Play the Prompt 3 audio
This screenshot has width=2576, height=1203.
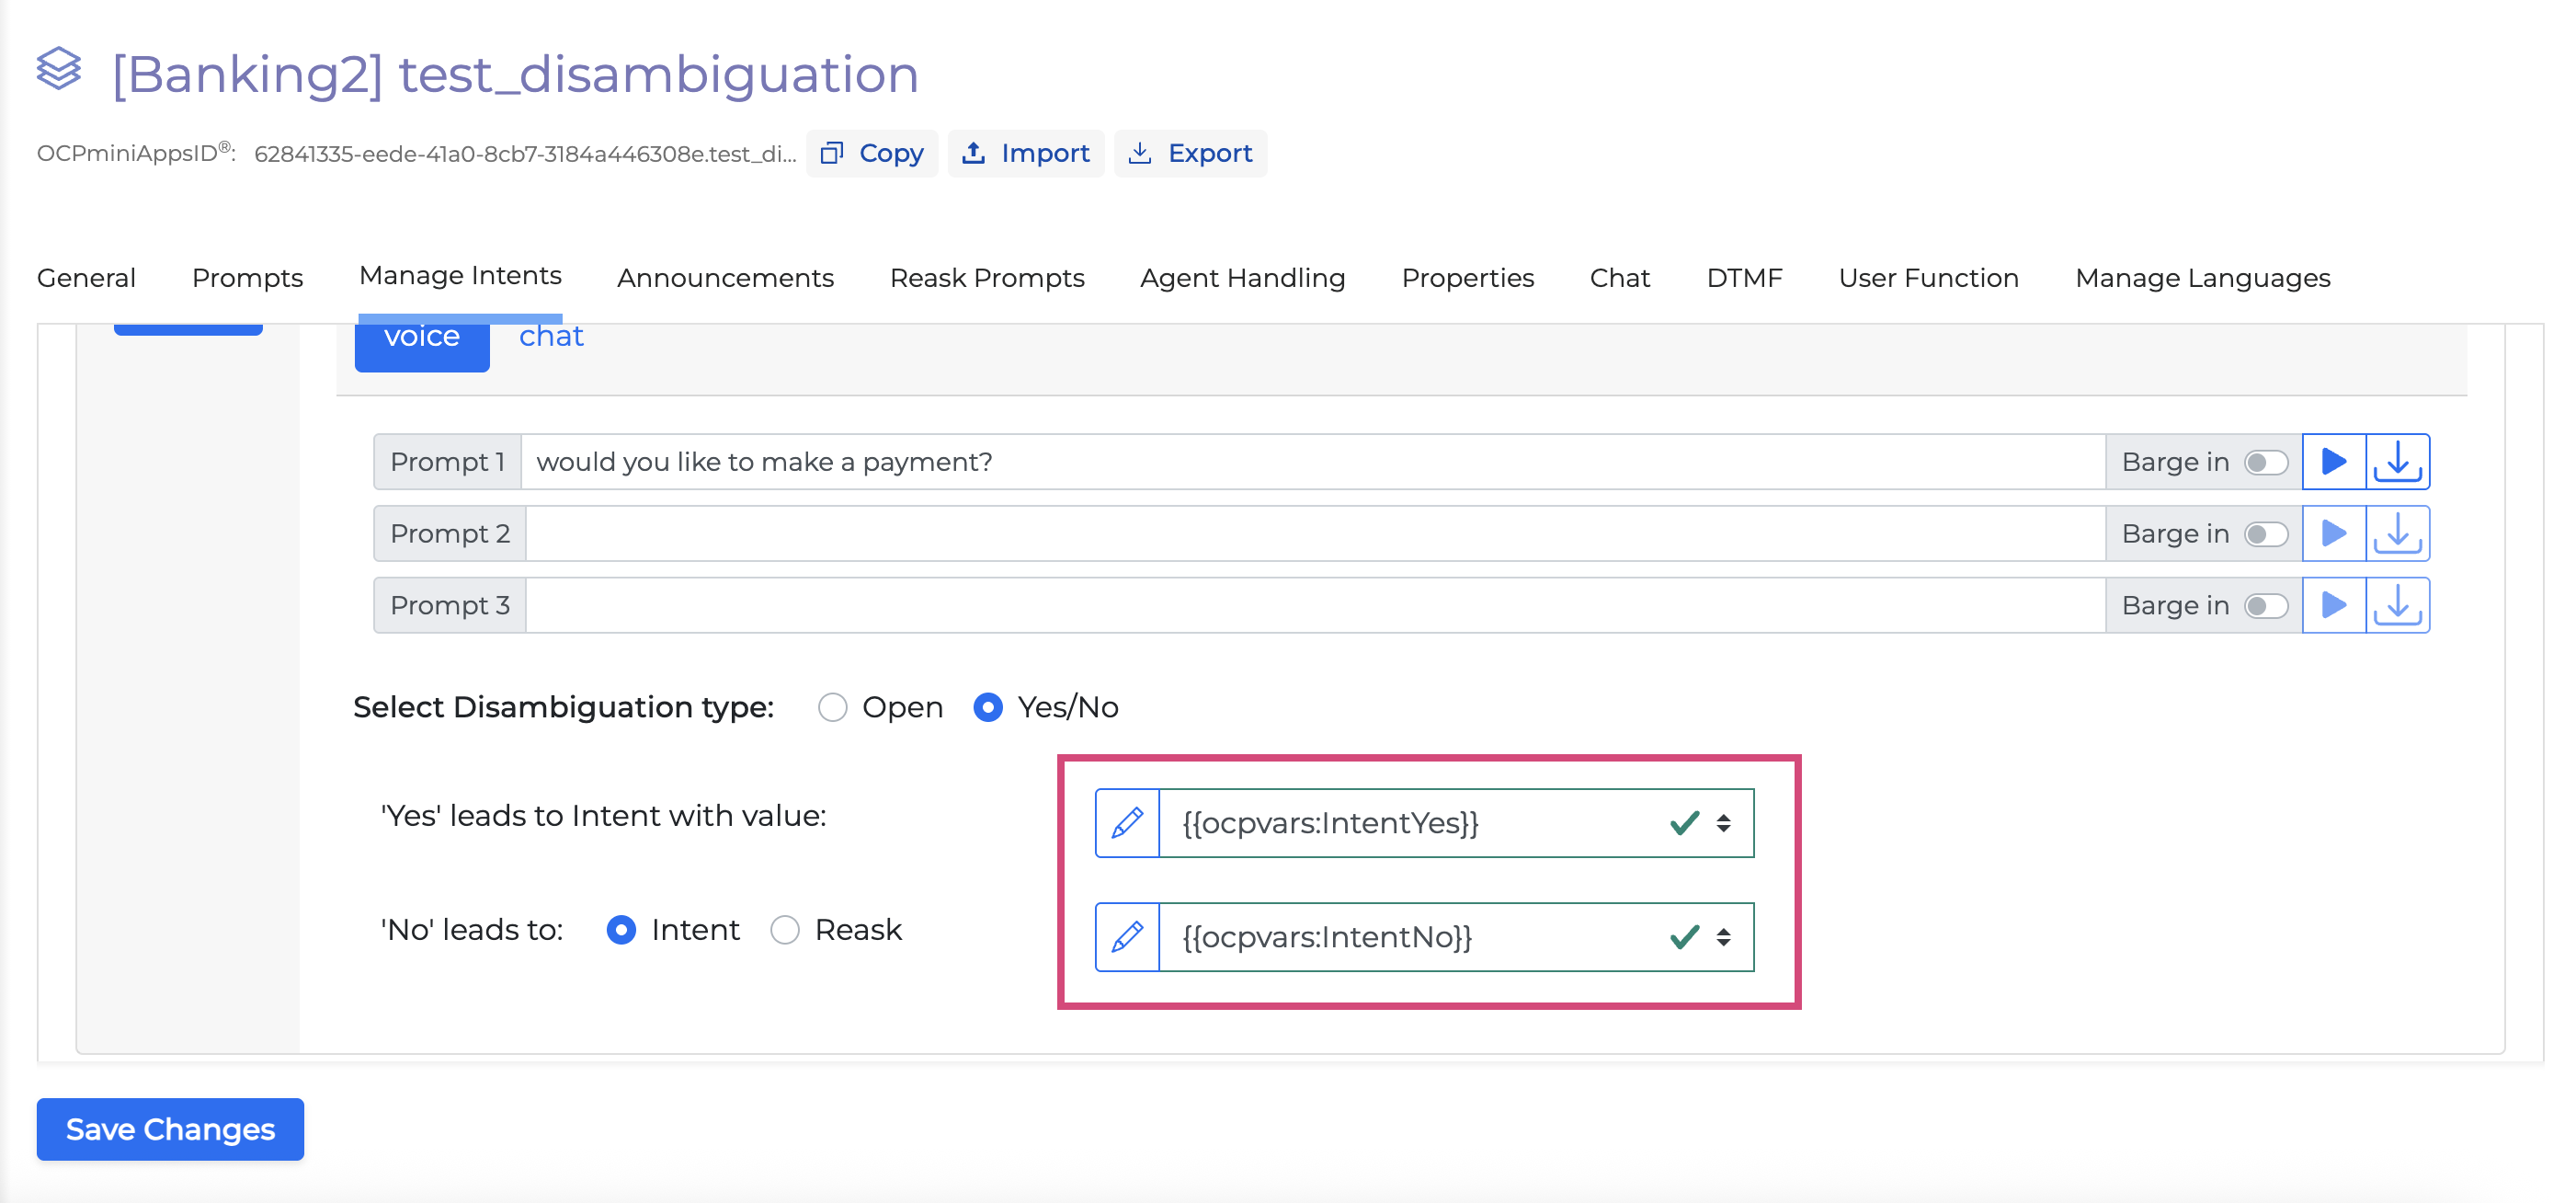(2333, 606)
